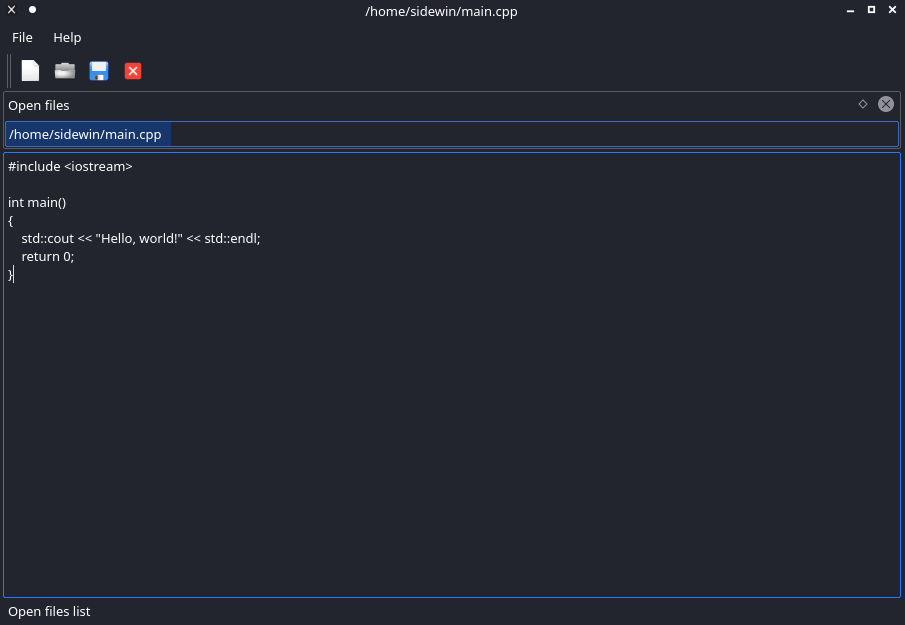The height and width of the screenshot is (625, 905).
Task: Click the Open files list status bar text
Action: [x=49, y=611]
